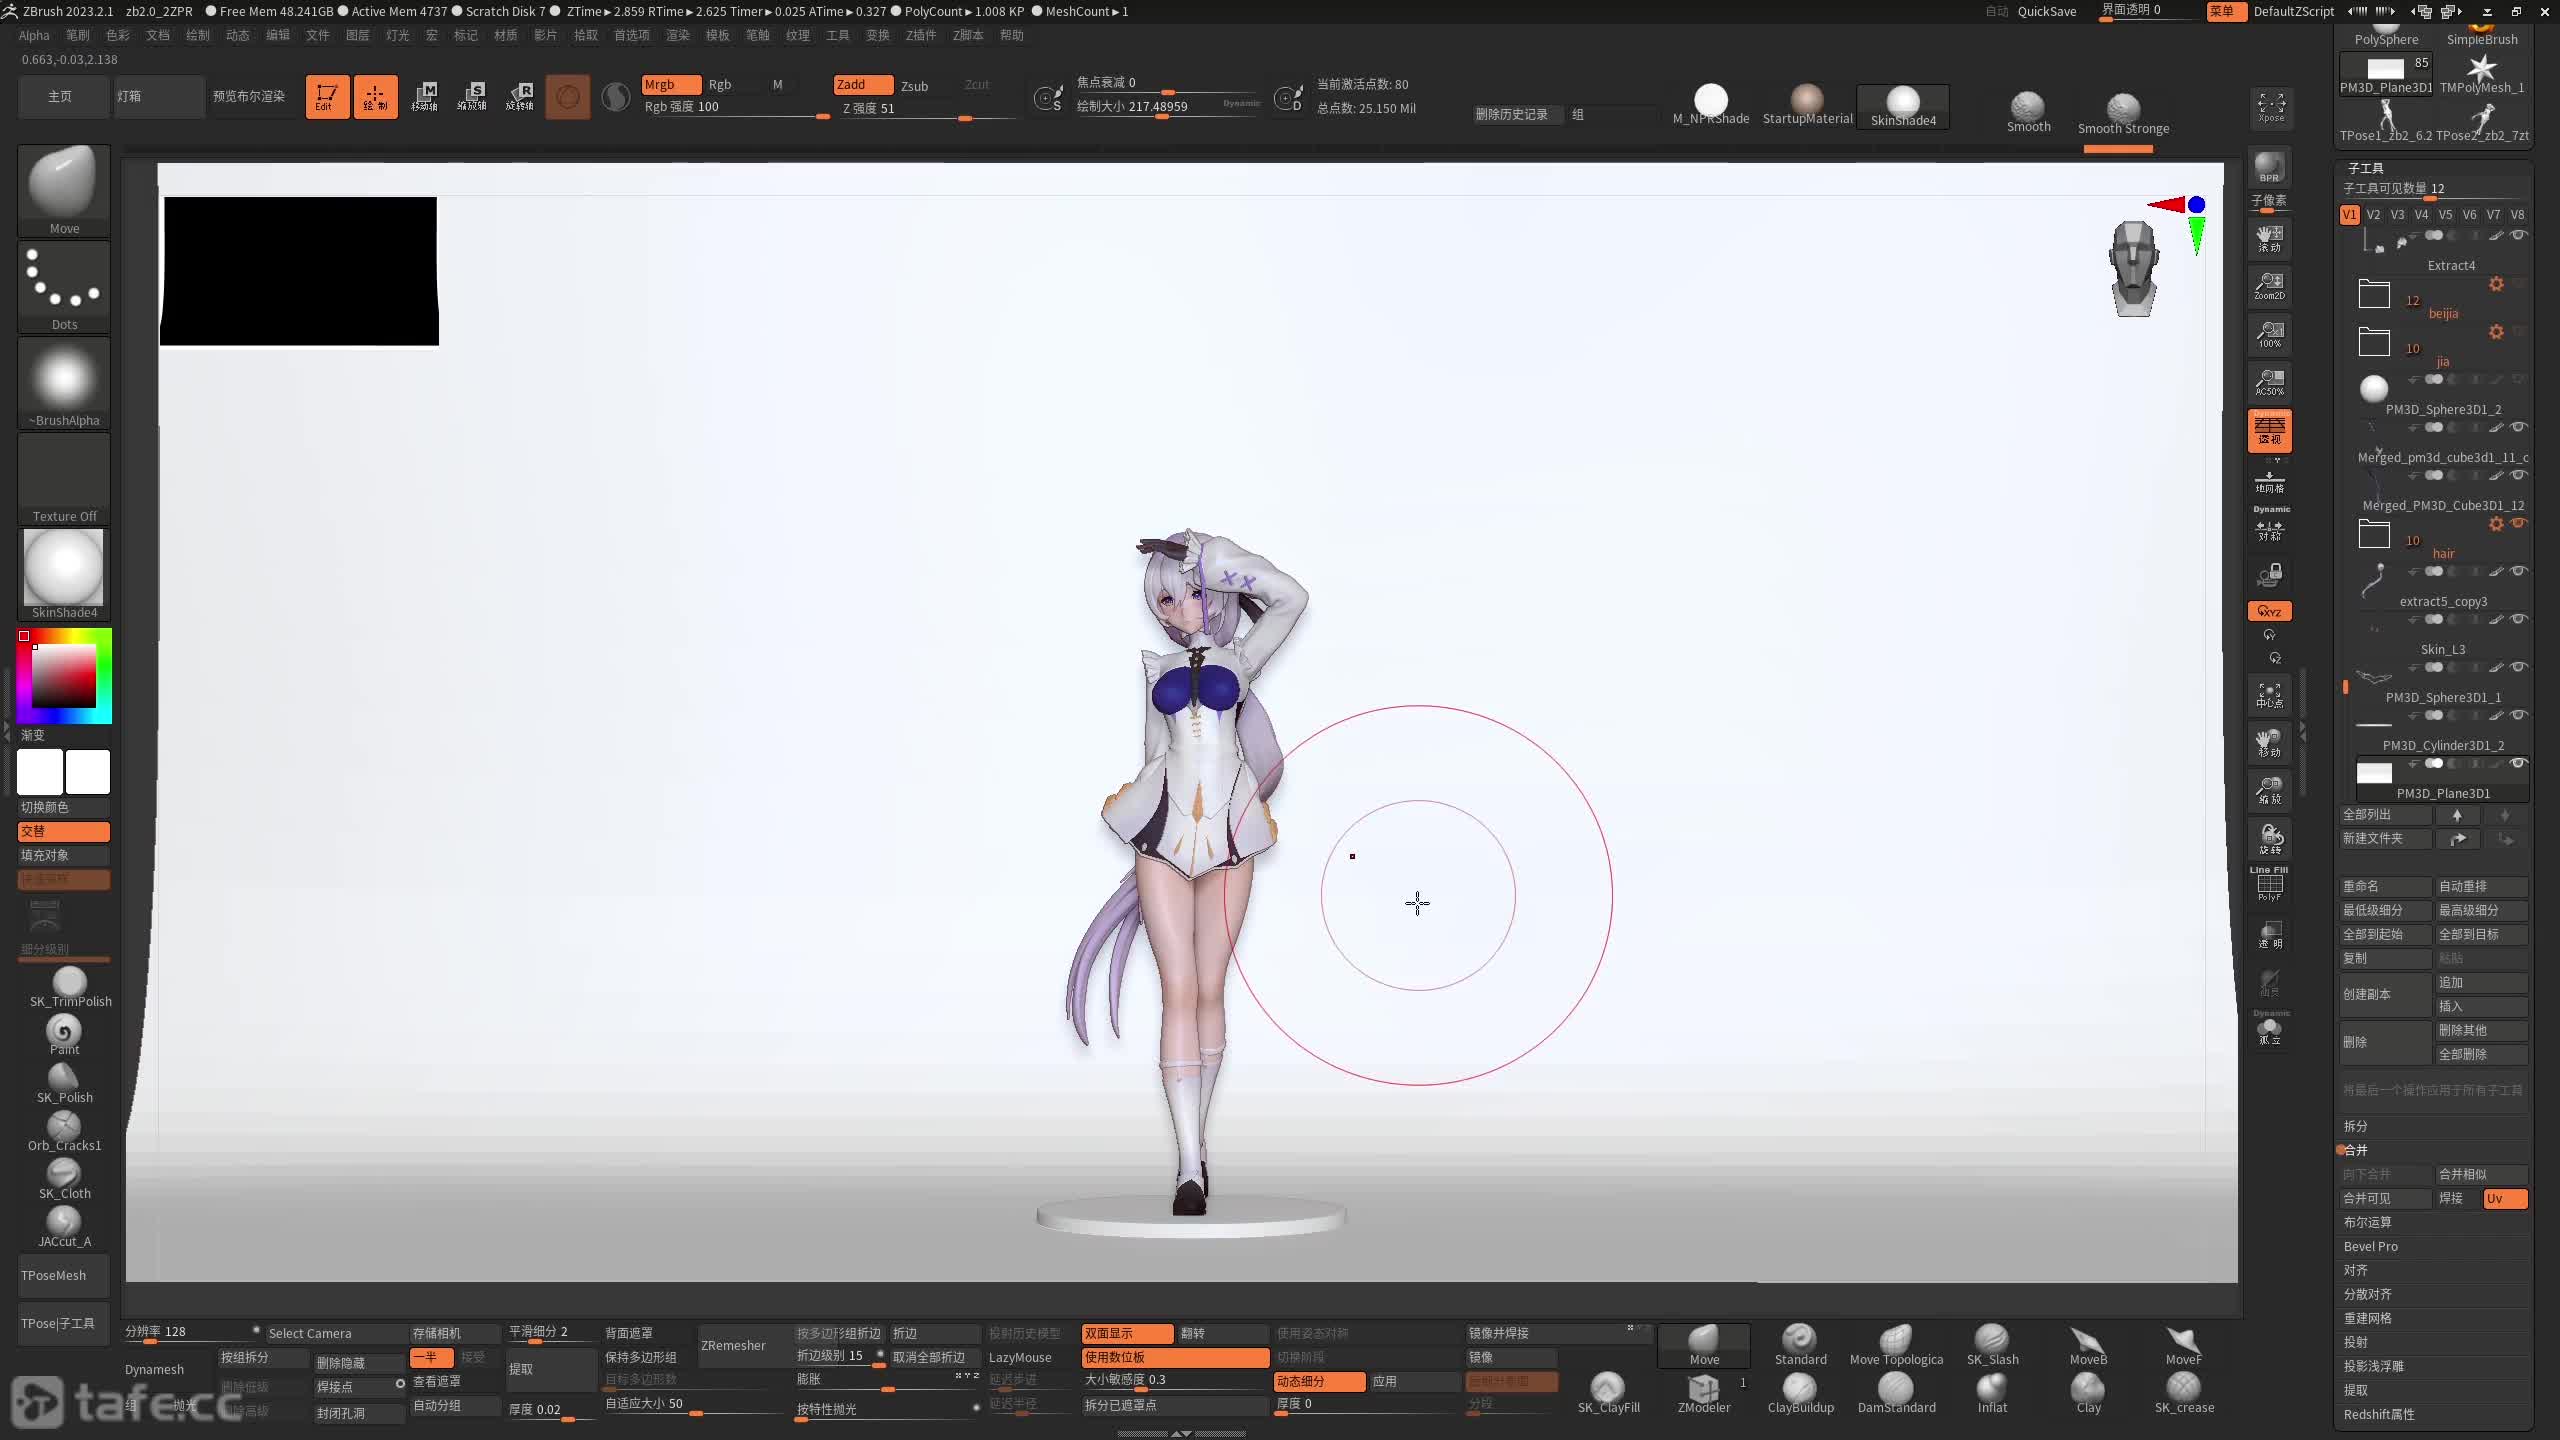Click the 合并可见 (Merge Visible) button

click(x=2385, y=1198)
